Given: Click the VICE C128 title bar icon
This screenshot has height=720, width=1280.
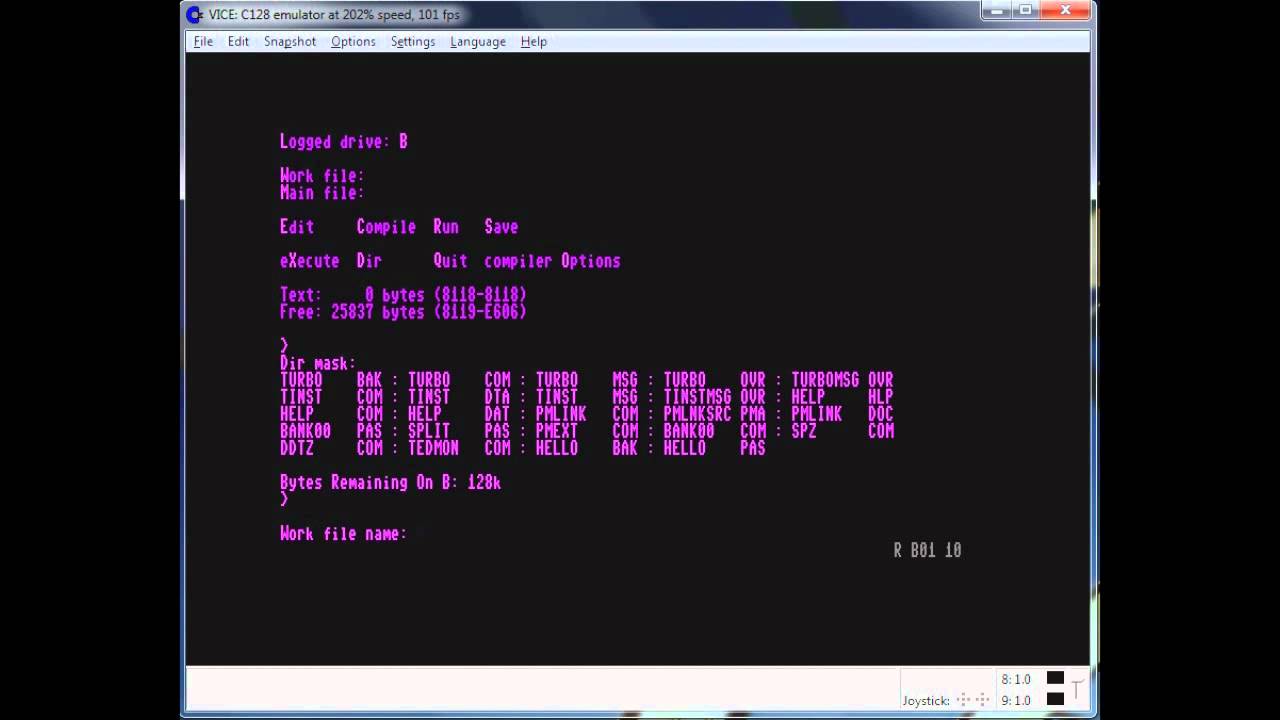Looking at the screenshot, I should tap(195, 14).
